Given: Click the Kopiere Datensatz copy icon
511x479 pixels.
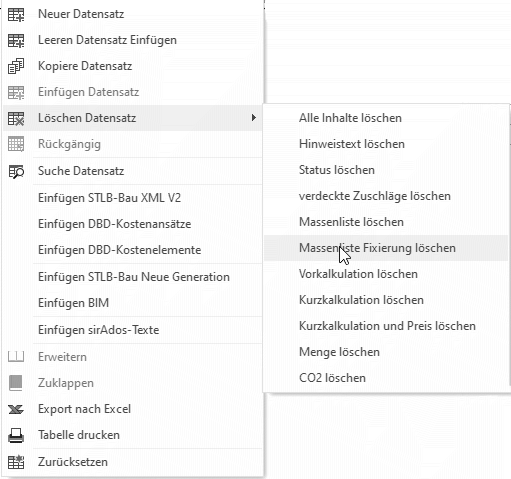Looking at the screenshot, I should point(16,66).
